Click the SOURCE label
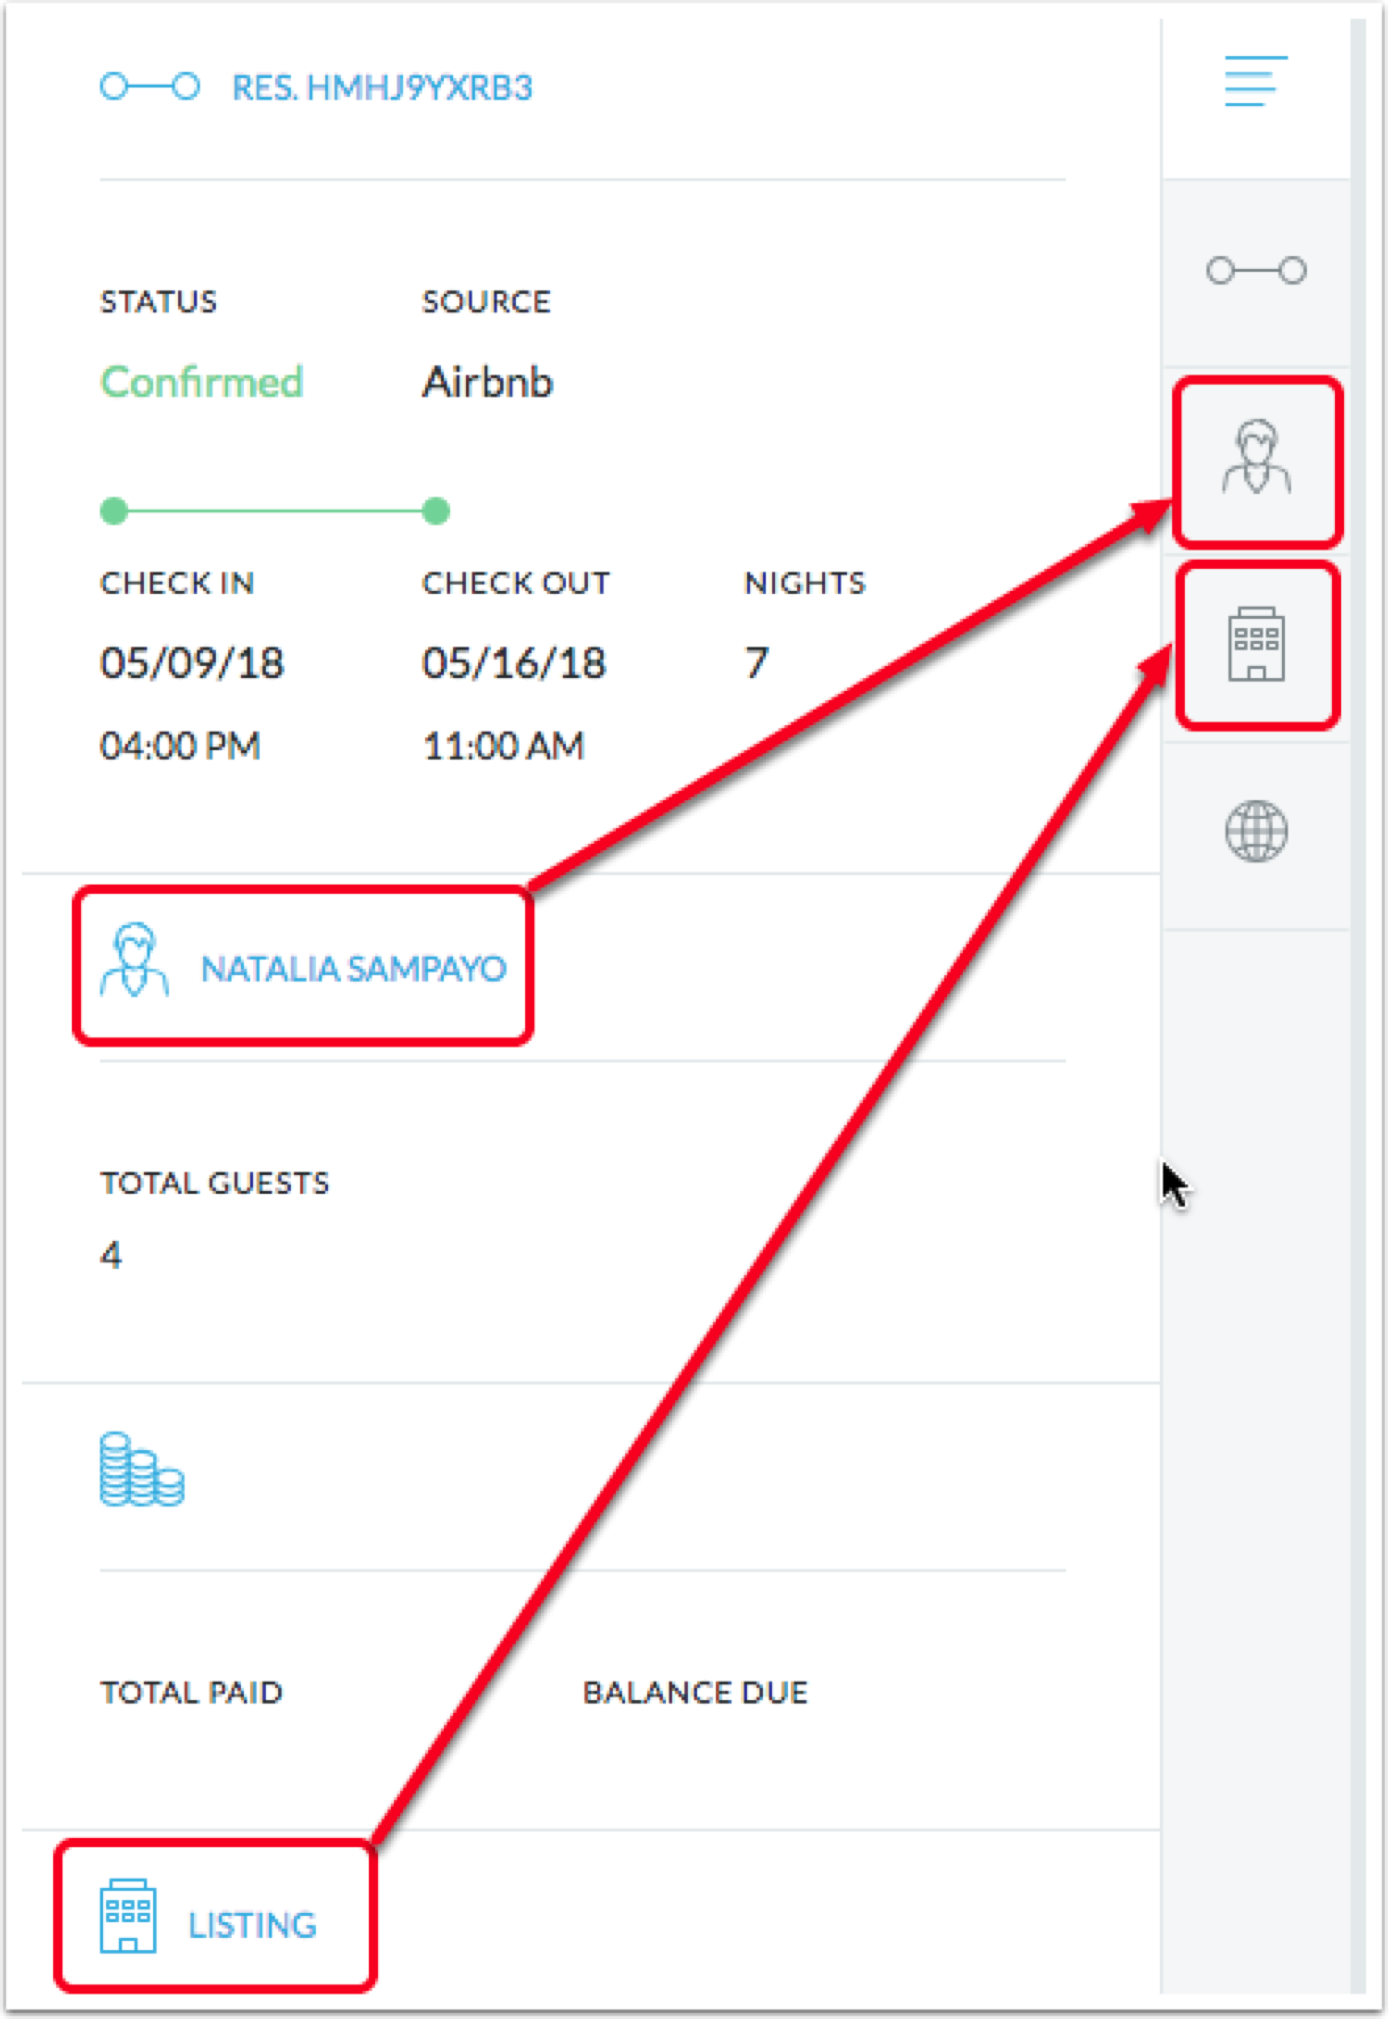The height and width of the screenshot is (2019, 1388). point(486,301)
